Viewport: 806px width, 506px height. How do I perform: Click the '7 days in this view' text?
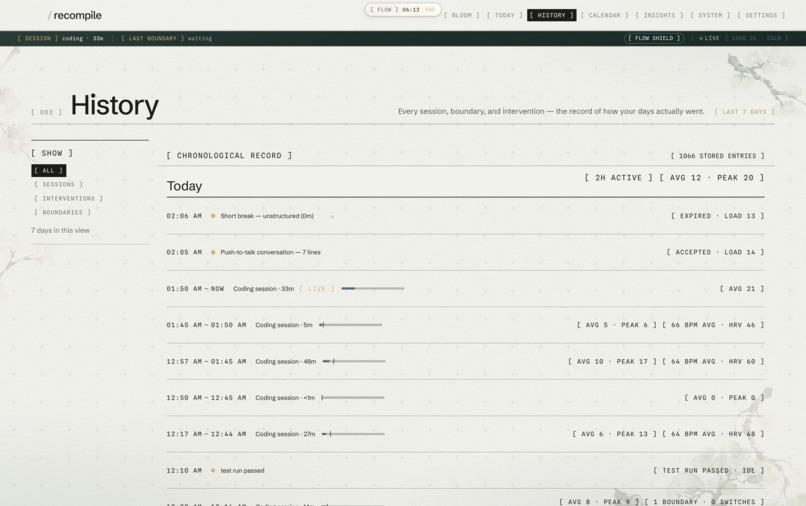coord(60,230)
